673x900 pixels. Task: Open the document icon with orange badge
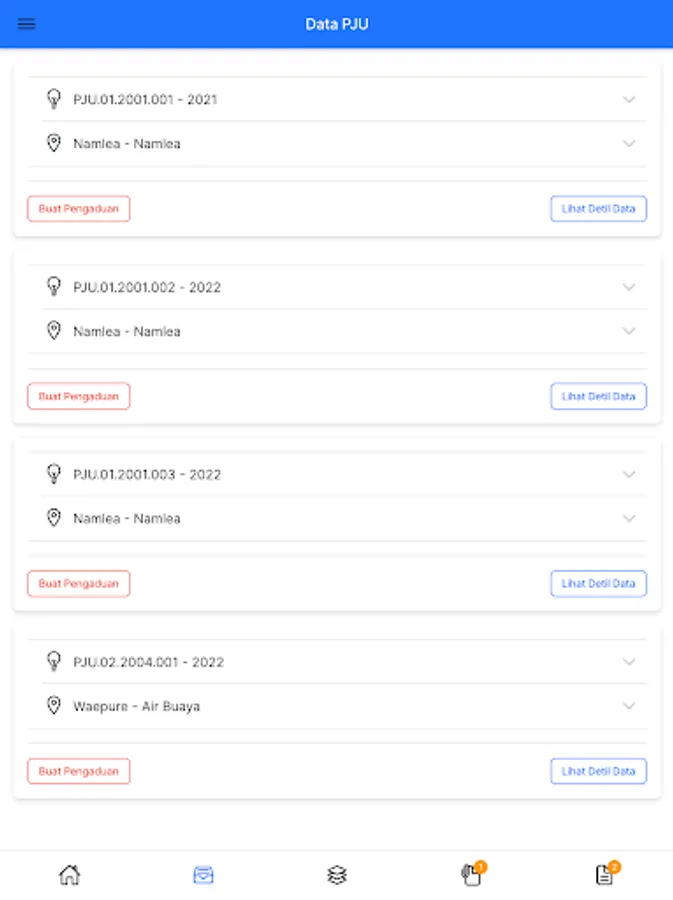pos(605,875)
